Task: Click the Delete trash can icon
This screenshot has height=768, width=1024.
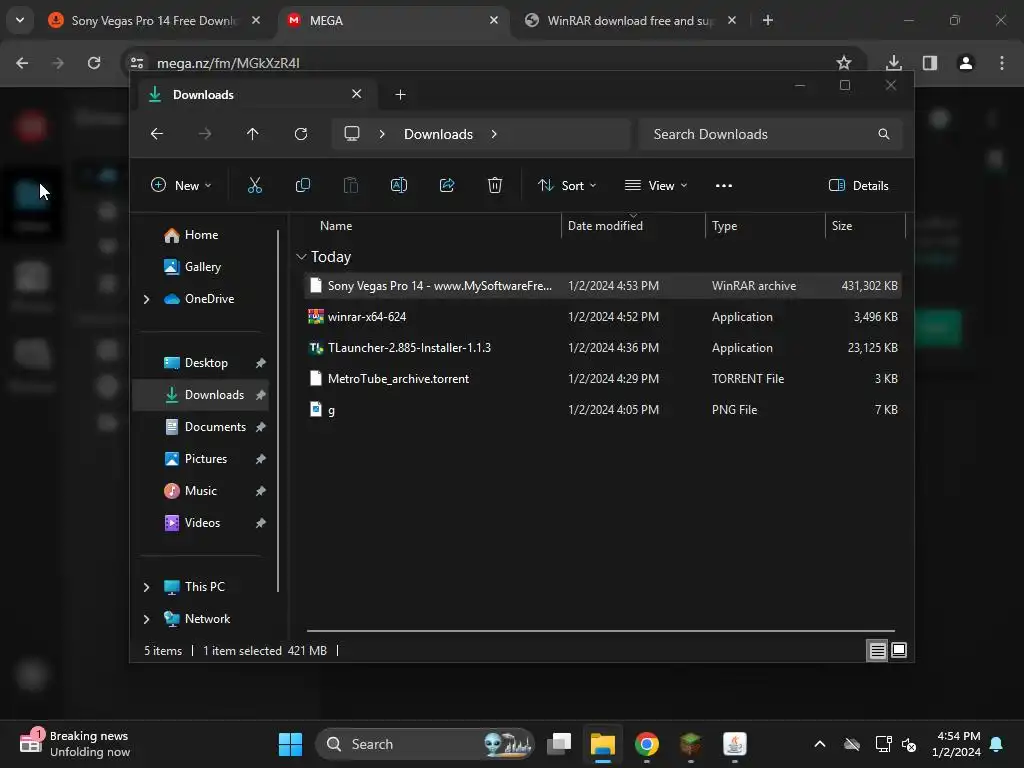Action: coord(495,185)
